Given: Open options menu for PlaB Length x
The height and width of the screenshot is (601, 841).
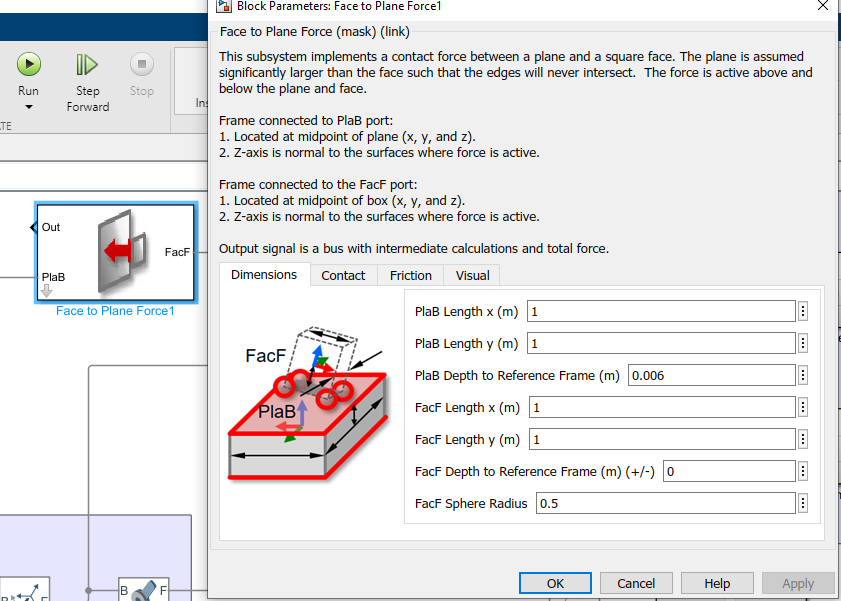Looking at the screenshot, I should [x=803, y=311].
